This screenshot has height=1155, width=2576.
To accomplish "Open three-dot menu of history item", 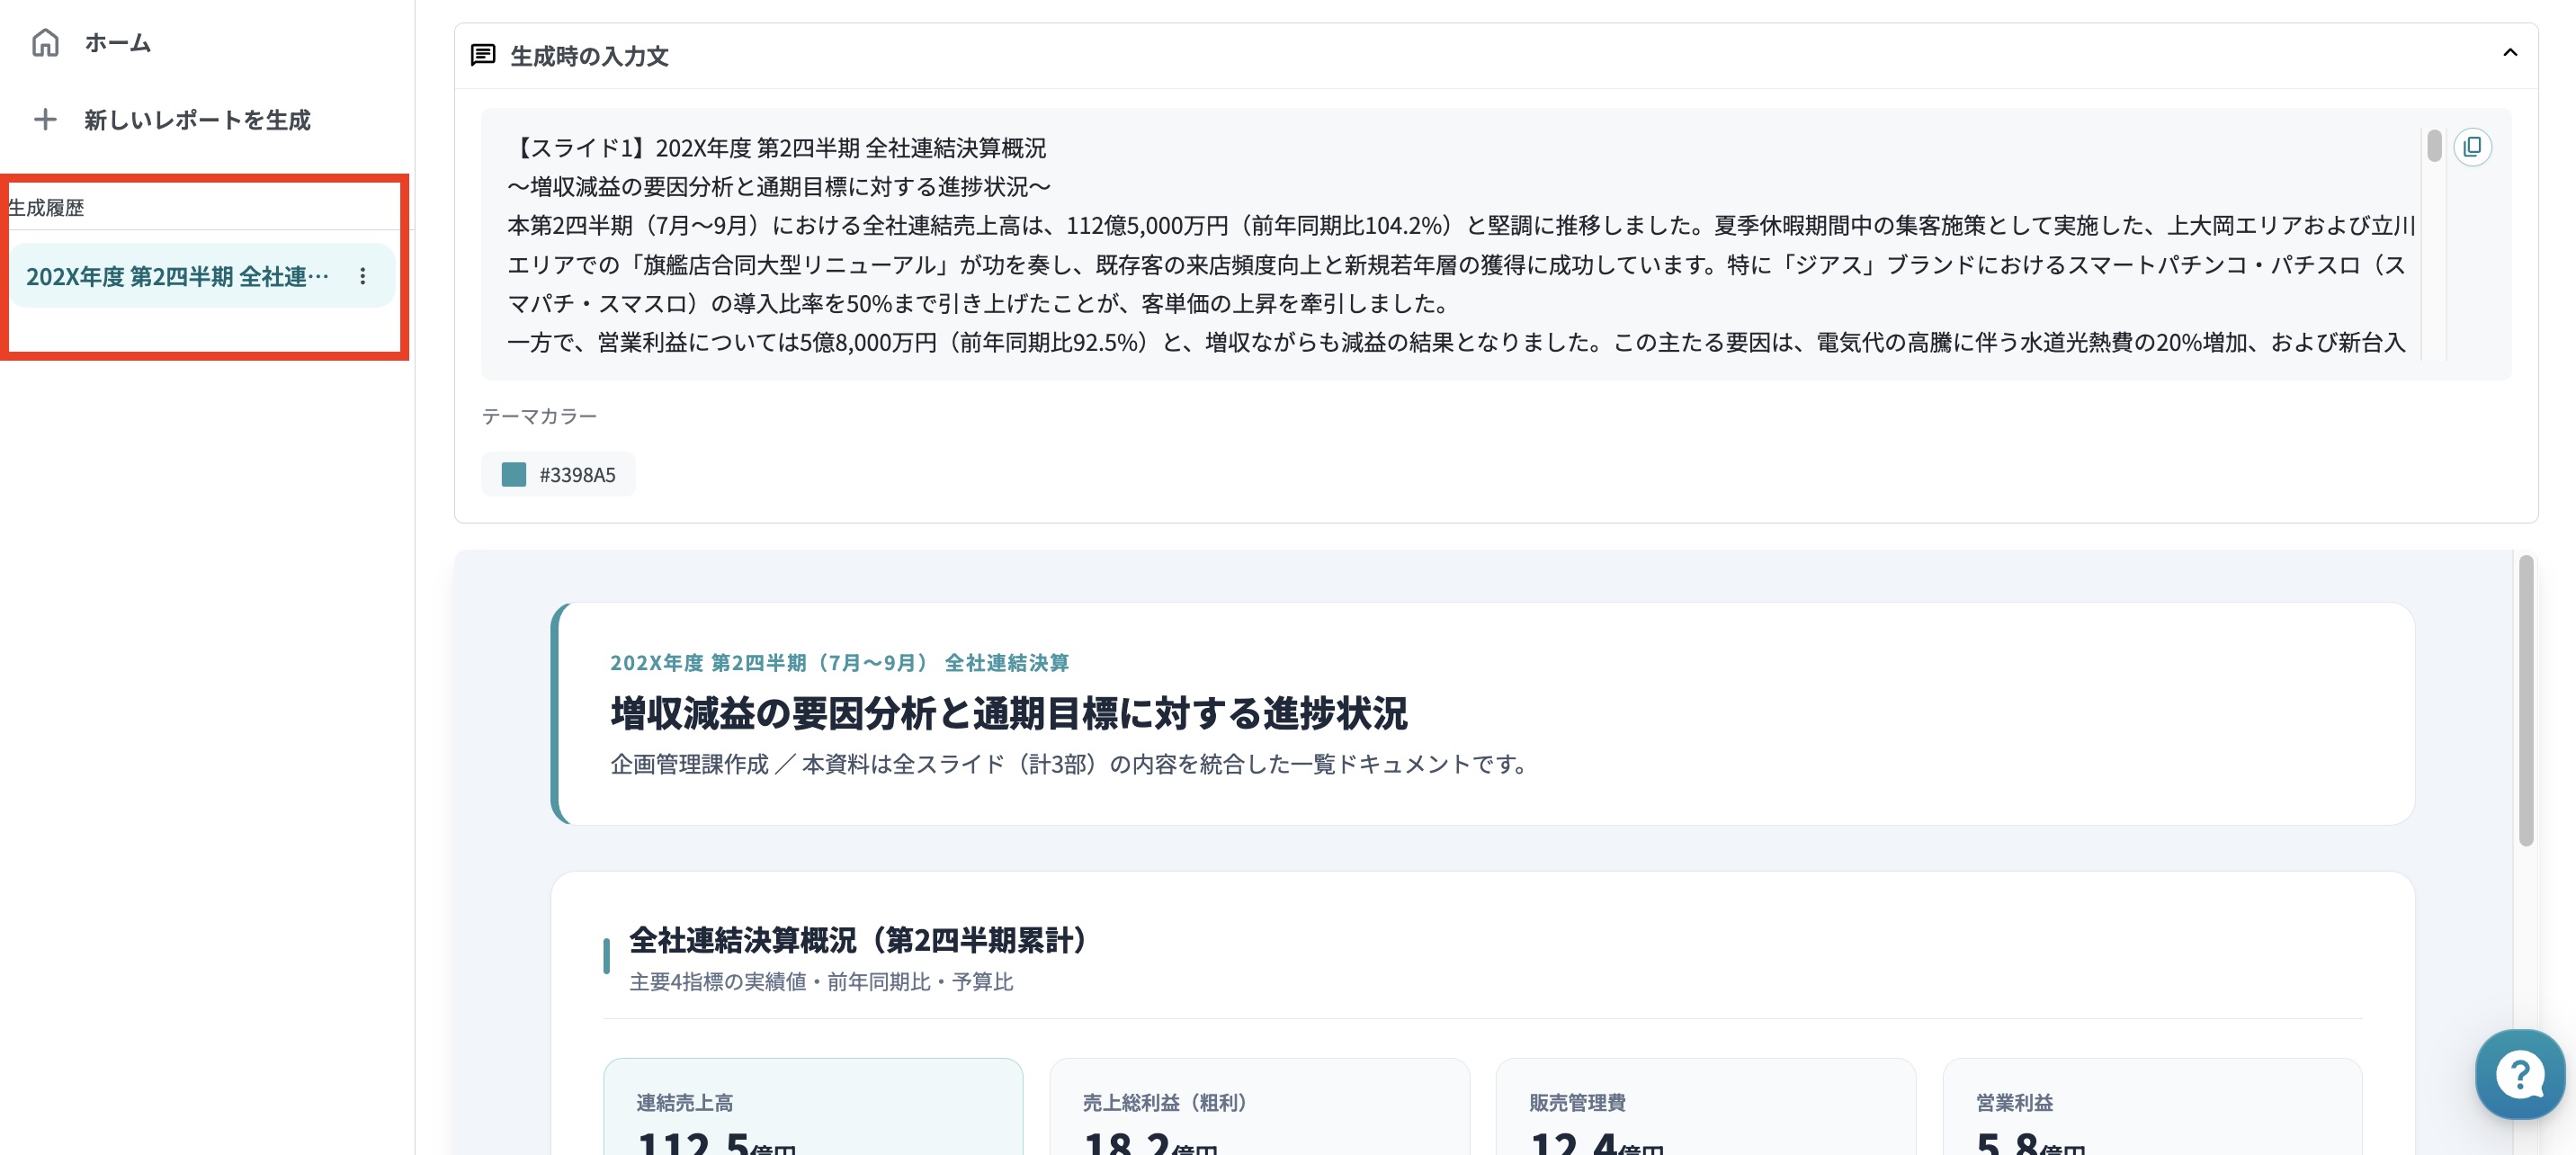I will pyautogui.click(x=363, y=276).
